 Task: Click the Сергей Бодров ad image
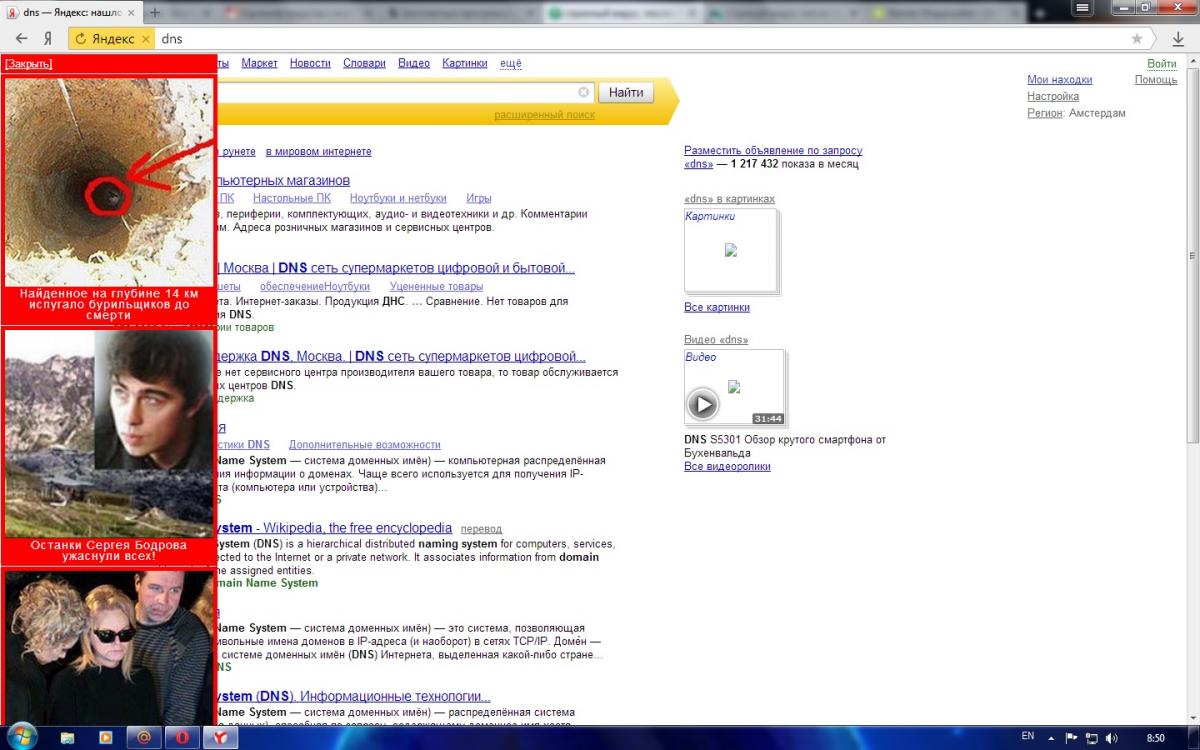pyautogui.click(x=109, y=434)
